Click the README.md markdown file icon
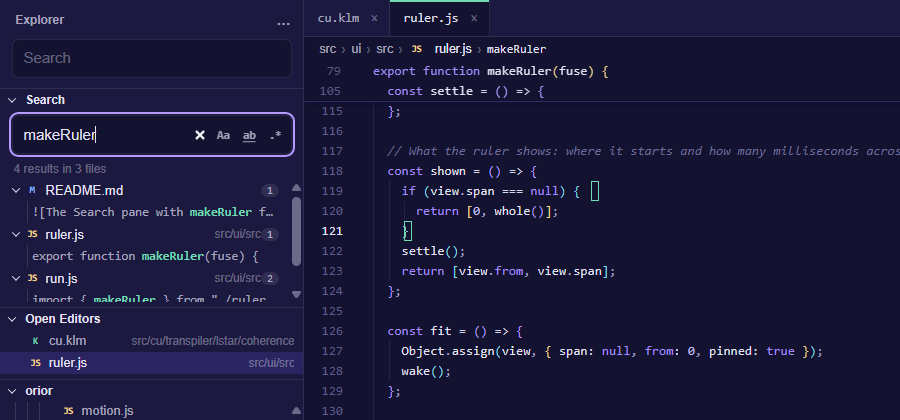This screenshot has height=420, width=900. [x=32, y=190]
